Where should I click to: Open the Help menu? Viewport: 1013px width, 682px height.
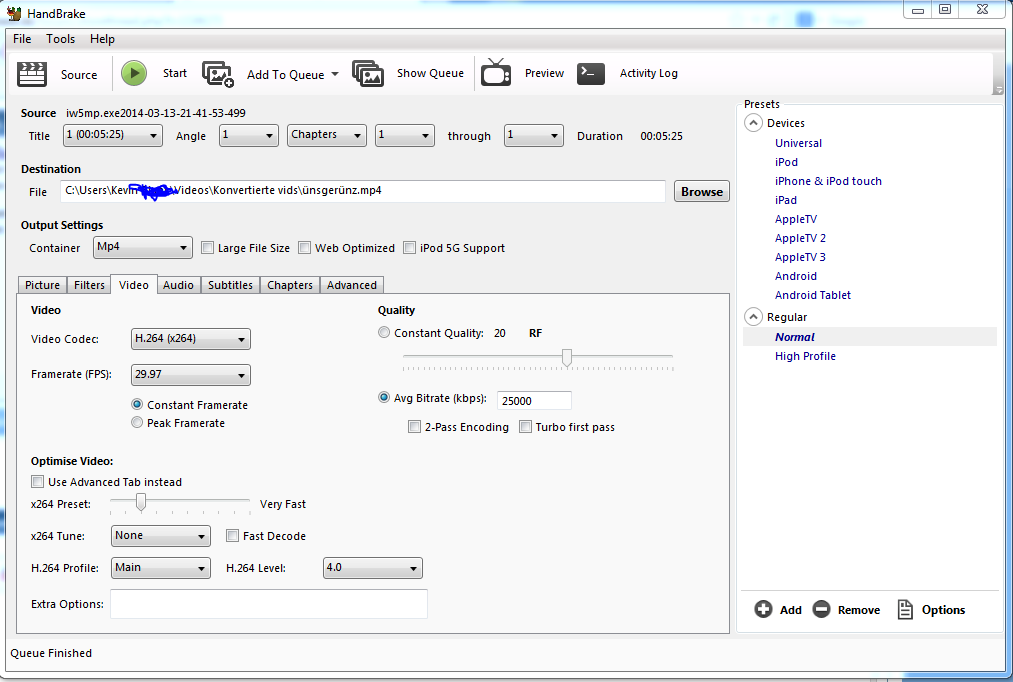[102, 39]
